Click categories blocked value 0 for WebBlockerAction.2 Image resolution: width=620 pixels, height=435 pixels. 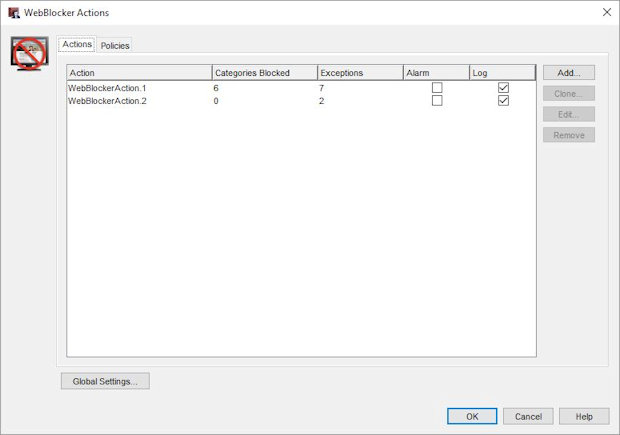[x=216, y=101]
